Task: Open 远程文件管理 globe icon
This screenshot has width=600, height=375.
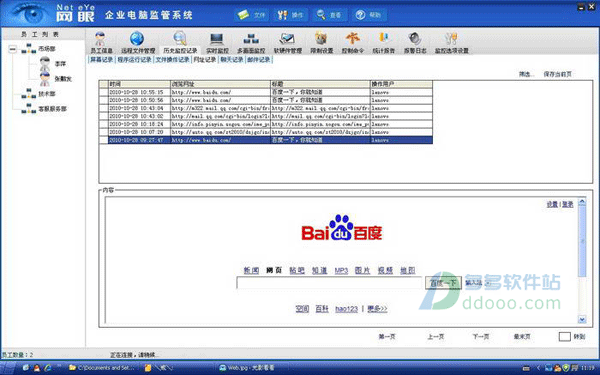Action: tap(138, 42)
